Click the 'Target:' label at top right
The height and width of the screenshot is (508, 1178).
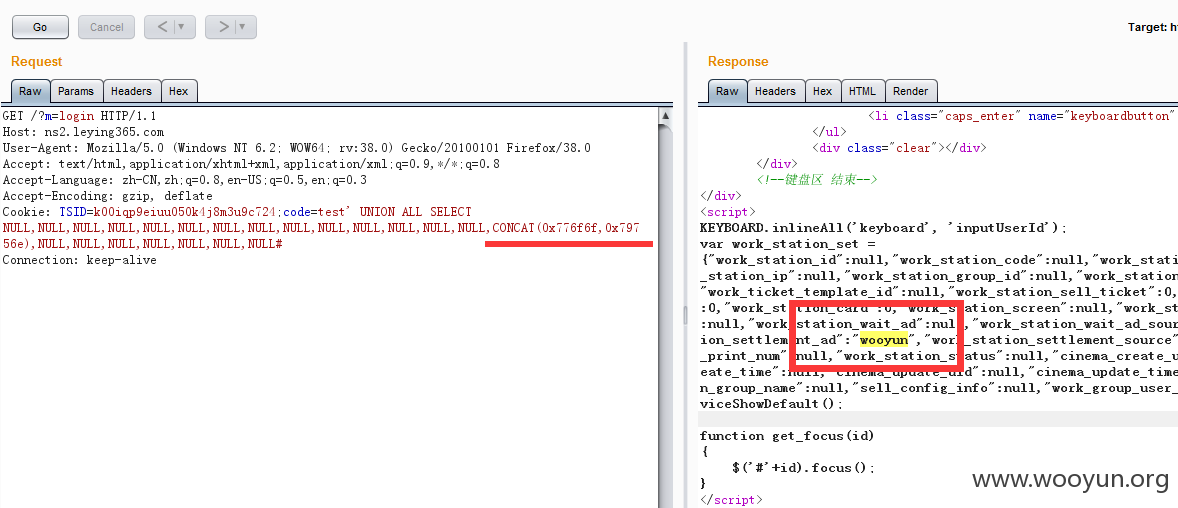(x=1146, y=27)
